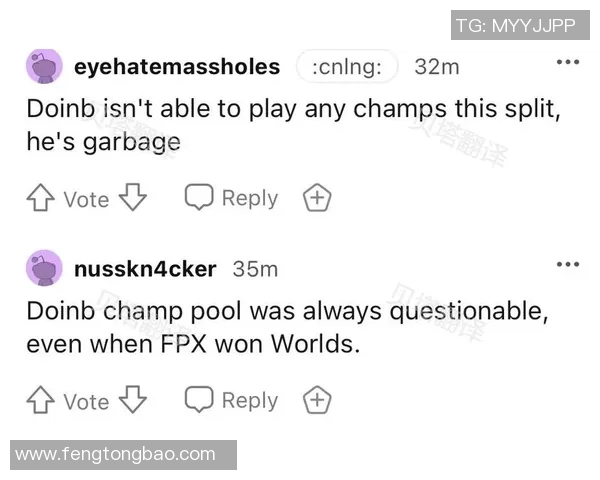Open nusskn4cker's avatar profile picture
This screenshot has height=480, width=600.
pyautogui.click(x=44, y=269)
